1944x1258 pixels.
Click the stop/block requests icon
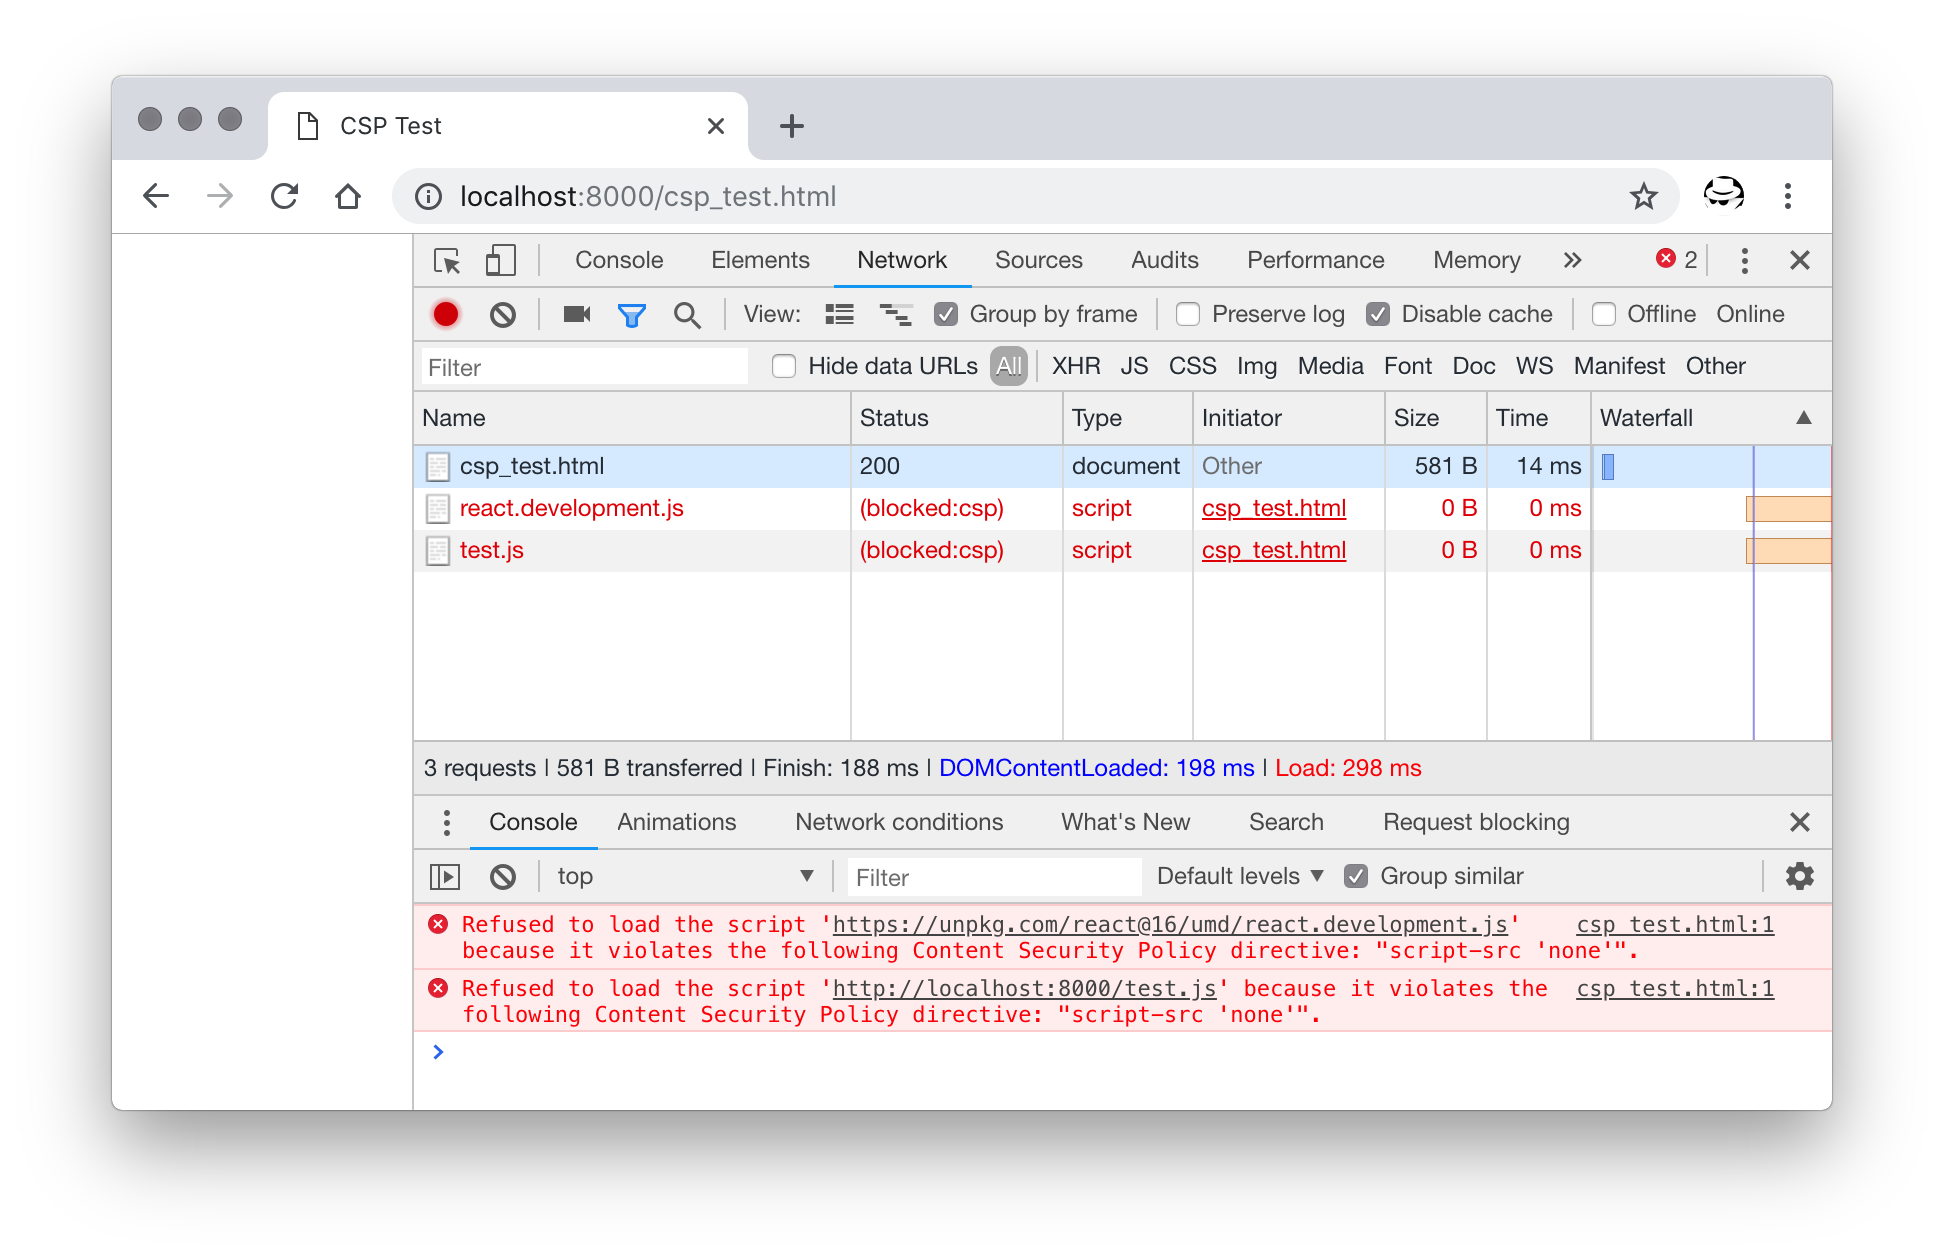click(502, 314)
